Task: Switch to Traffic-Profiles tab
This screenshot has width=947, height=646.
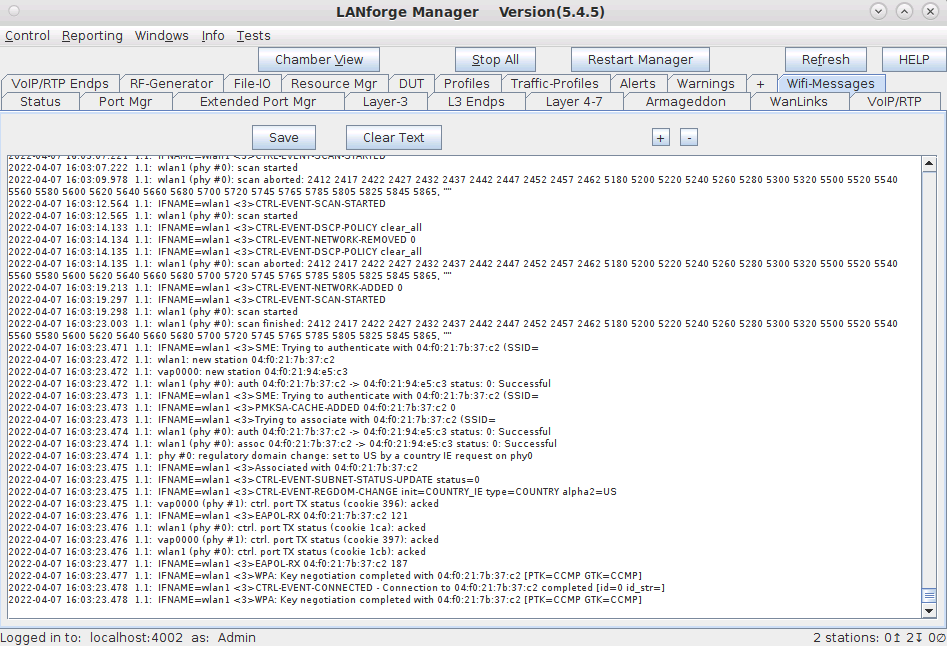Action: [555, 83]
